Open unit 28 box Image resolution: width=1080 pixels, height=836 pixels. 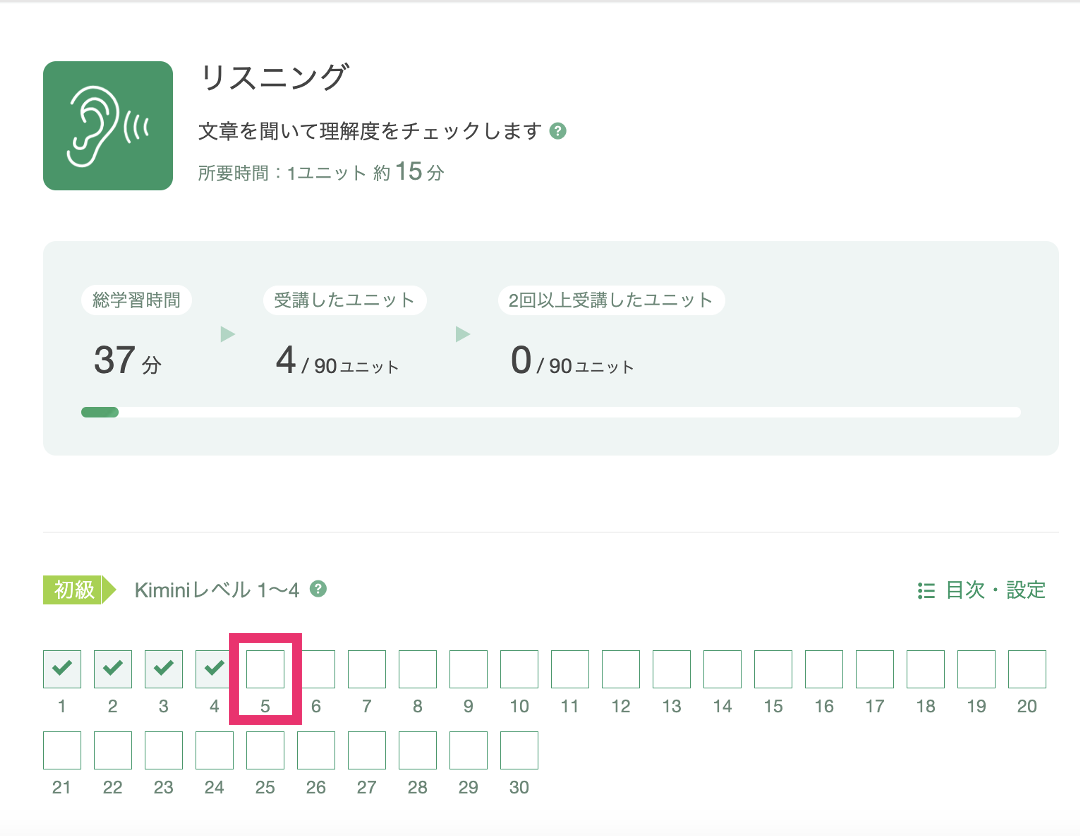click(418, 750)
